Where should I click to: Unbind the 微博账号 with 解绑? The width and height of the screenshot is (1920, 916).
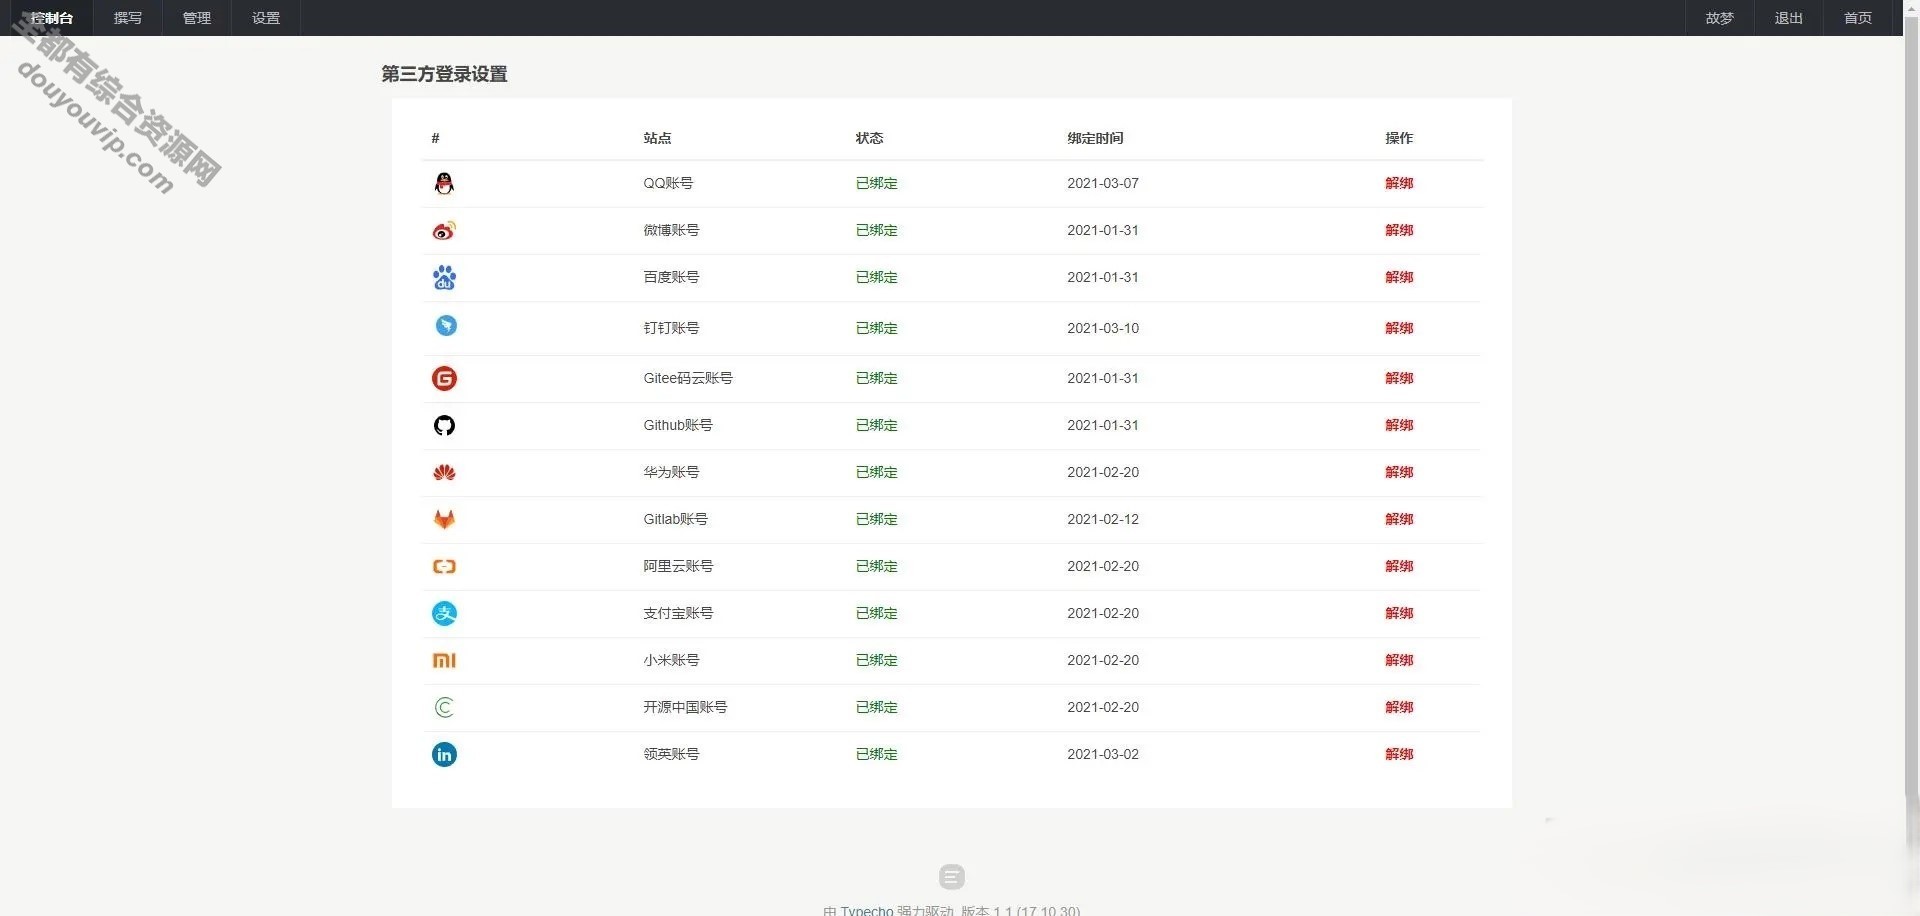pos(1399,230)
